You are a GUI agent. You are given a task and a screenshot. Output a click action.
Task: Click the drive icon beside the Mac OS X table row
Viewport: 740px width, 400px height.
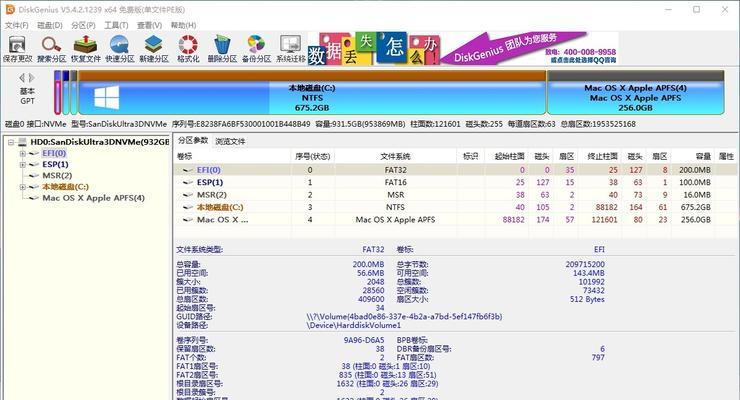tap(188, 219)
